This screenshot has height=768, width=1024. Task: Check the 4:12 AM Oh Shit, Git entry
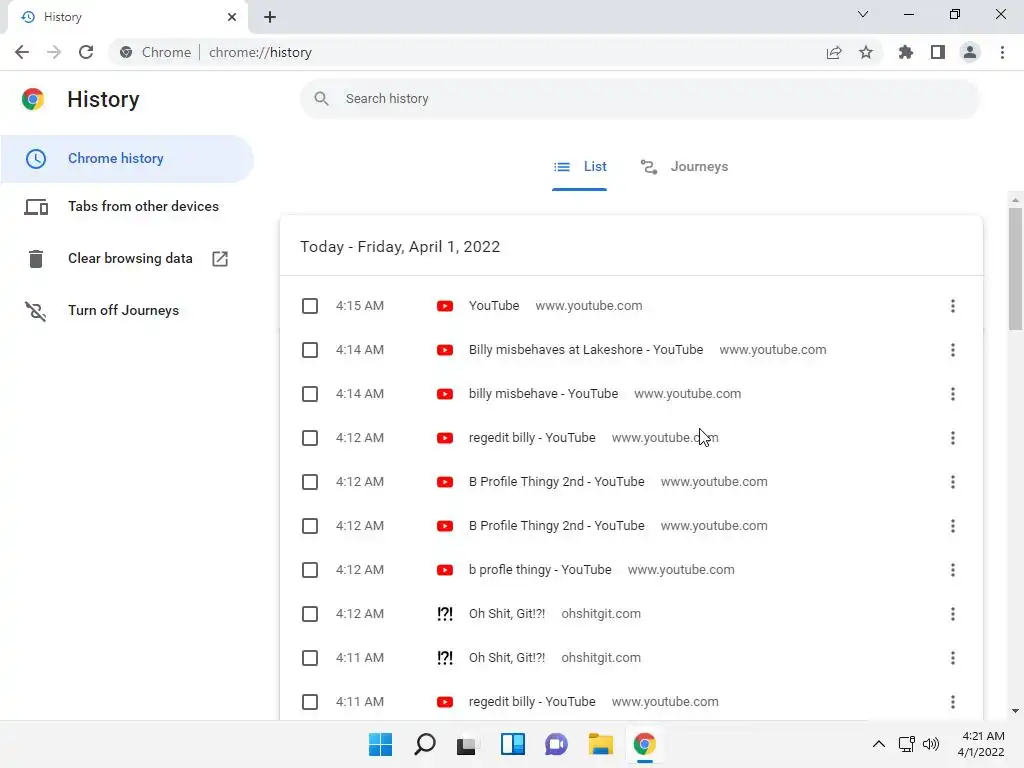pos(310,614)
